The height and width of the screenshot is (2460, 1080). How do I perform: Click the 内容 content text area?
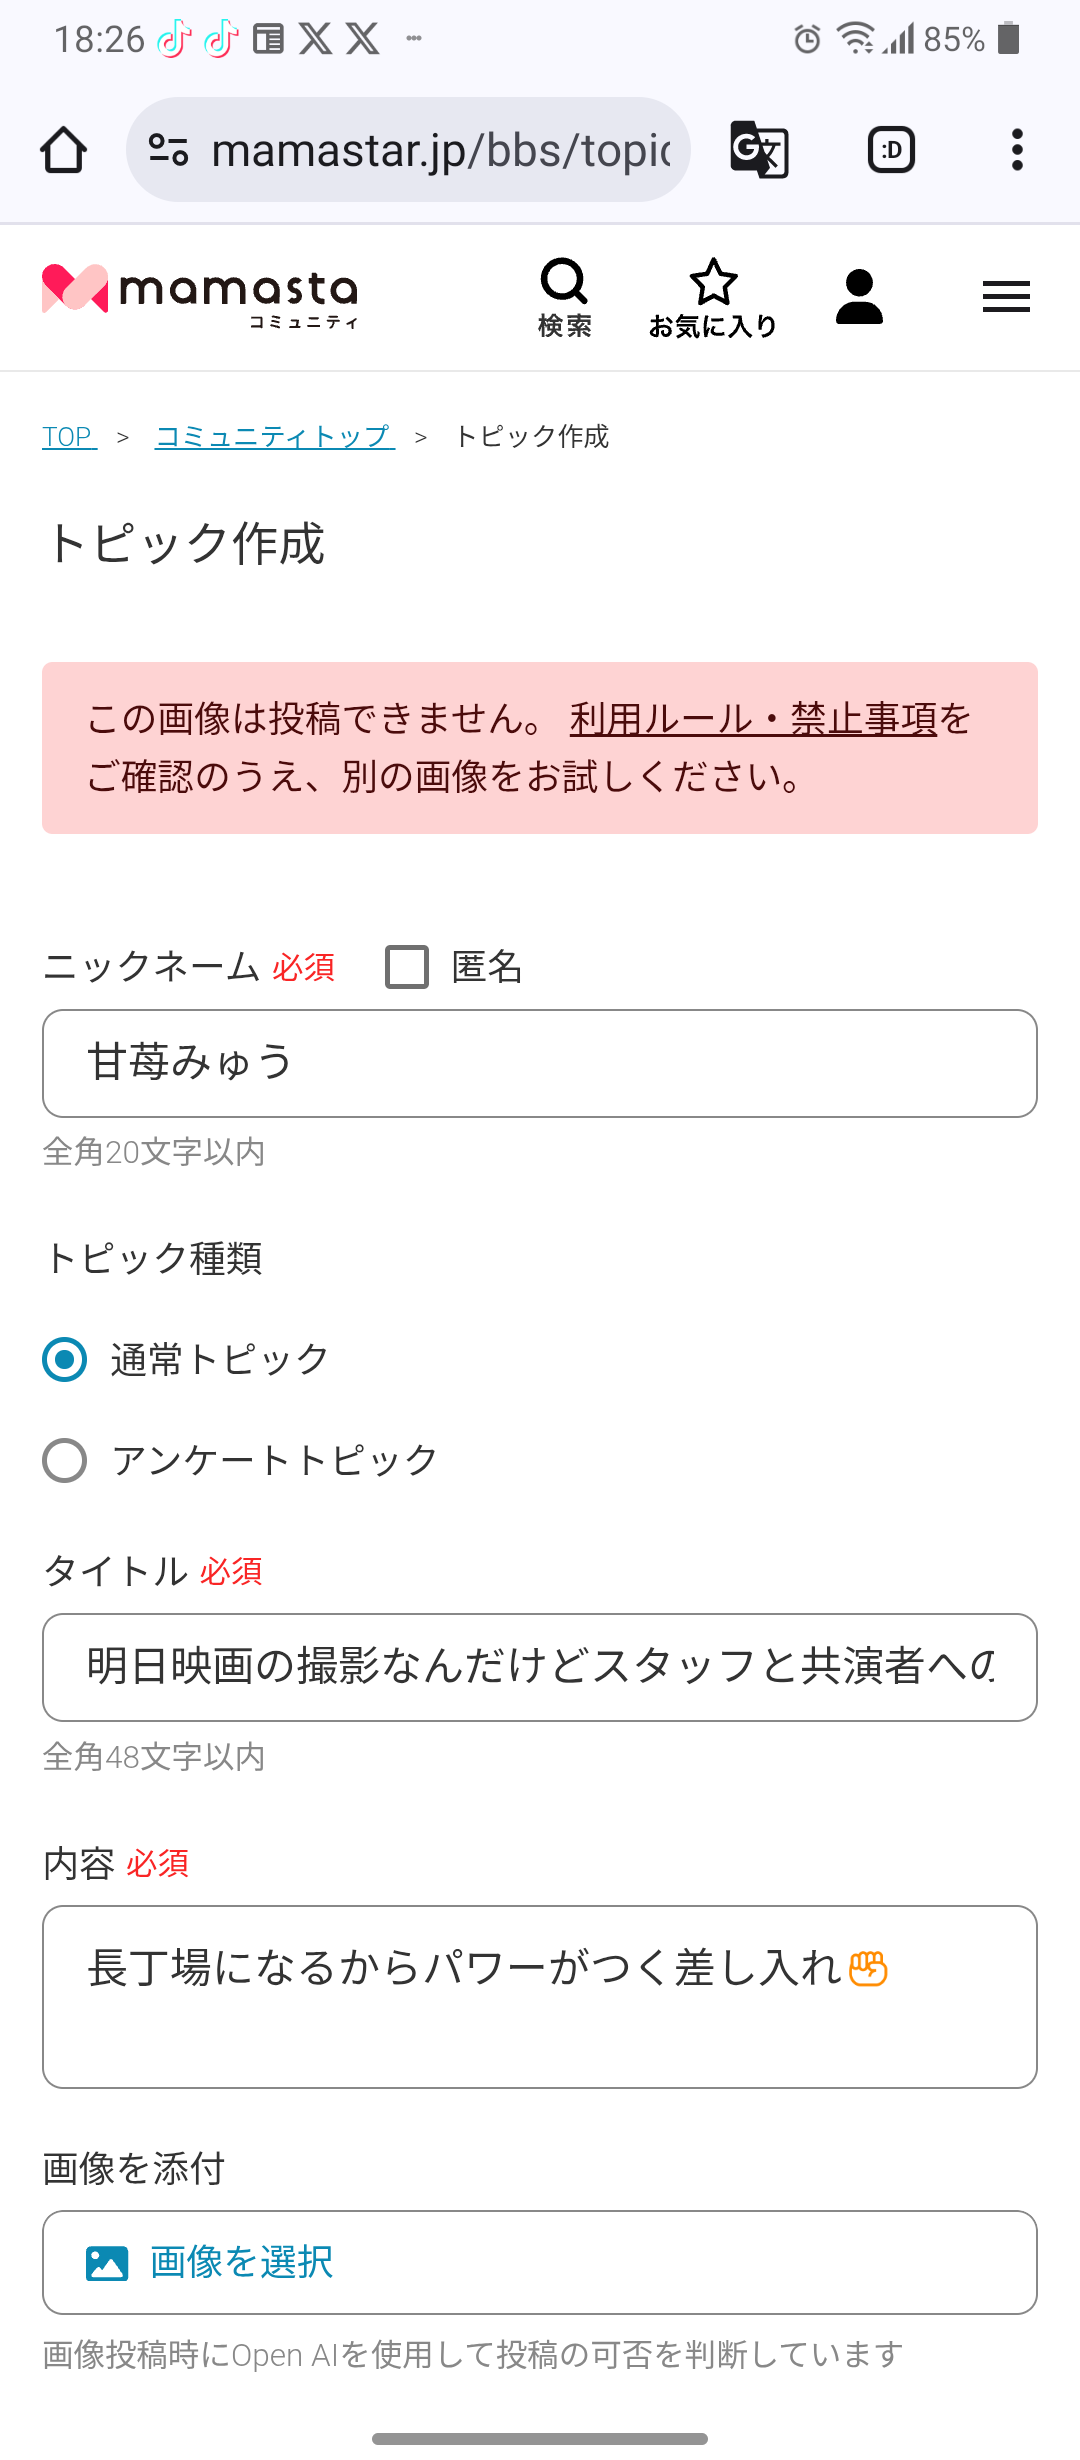pos(540,1996)
